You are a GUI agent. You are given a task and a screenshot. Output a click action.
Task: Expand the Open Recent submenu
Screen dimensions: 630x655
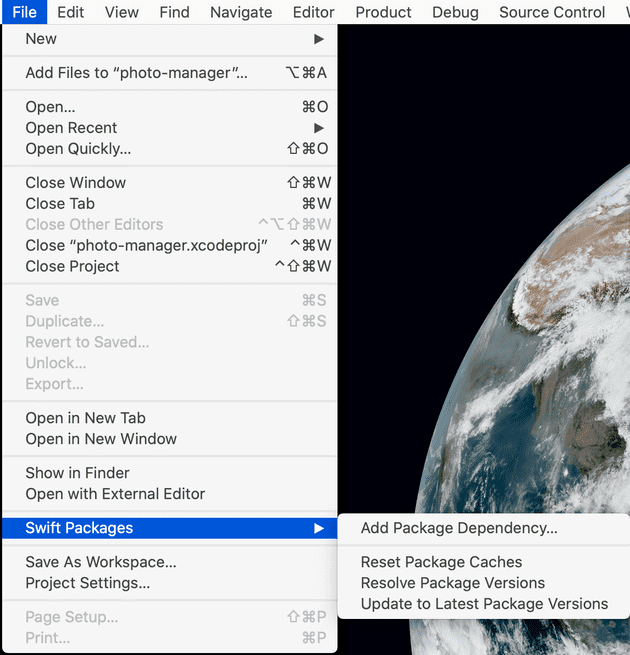point(170,128)
